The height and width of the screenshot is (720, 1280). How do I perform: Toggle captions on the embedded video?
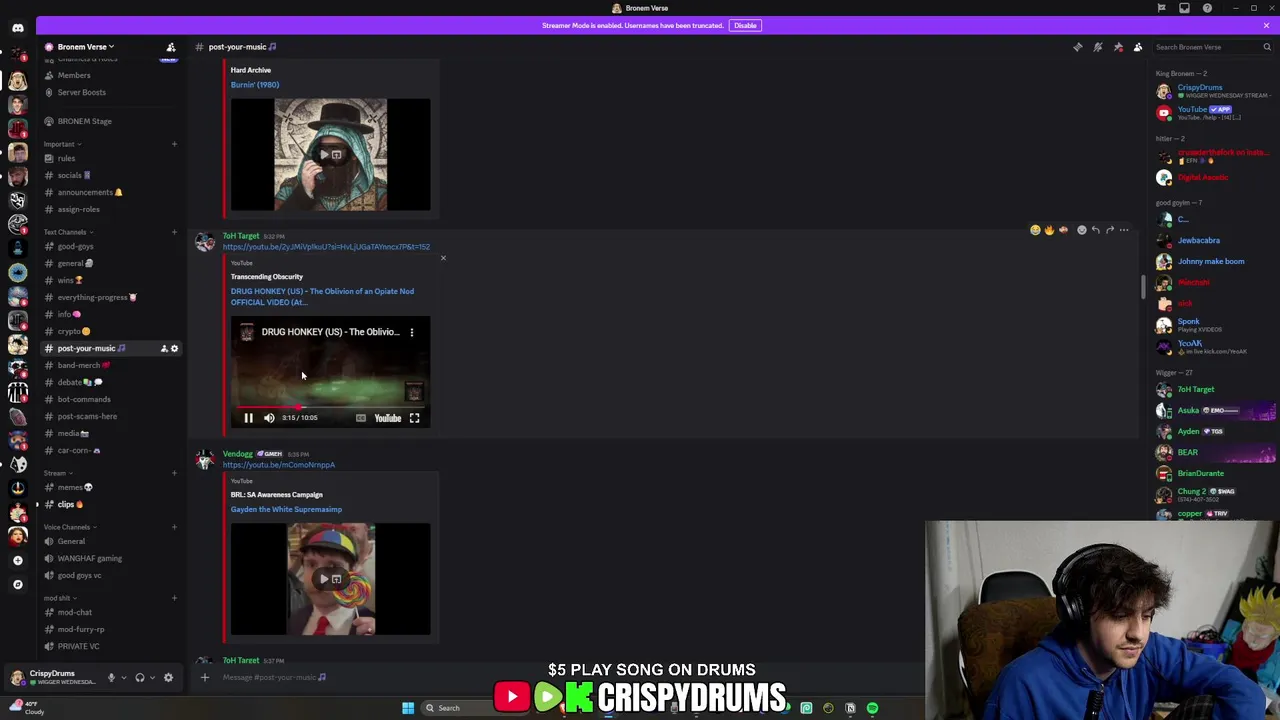[361, 418]
